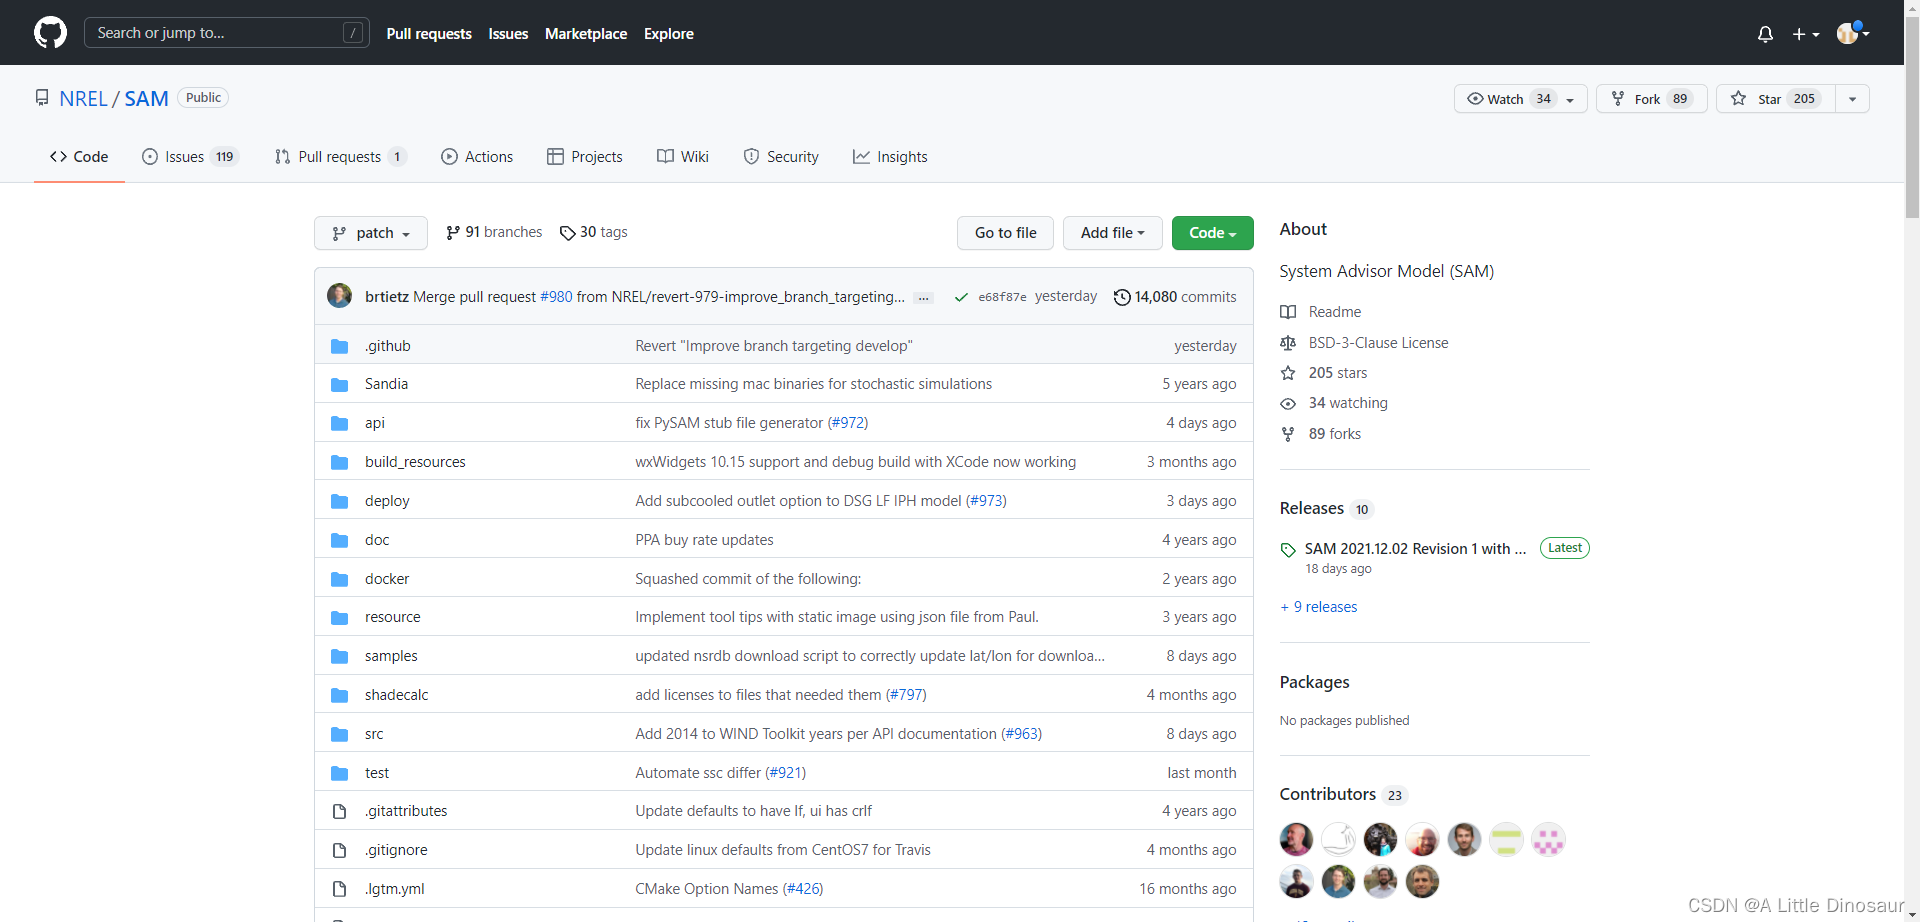Open the deploy folder icon
The height and width of the screenshot is (922, 1920).
[x=340, y=502]
